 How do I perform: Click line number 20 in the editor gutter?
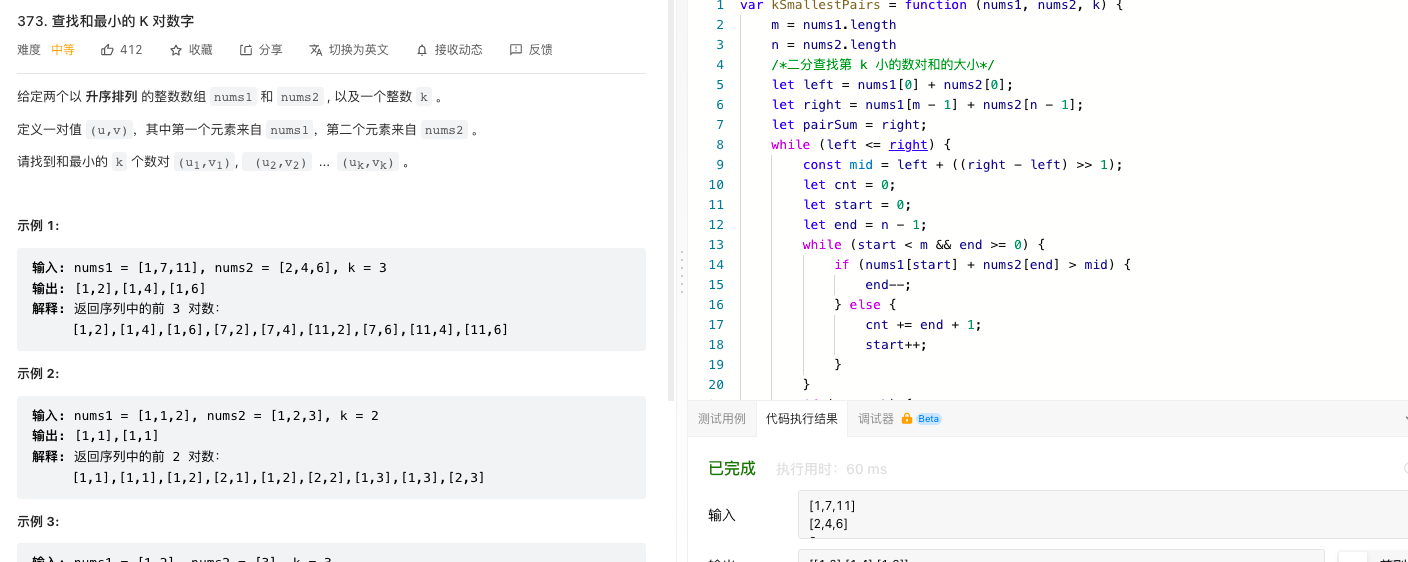coord(715,385)
